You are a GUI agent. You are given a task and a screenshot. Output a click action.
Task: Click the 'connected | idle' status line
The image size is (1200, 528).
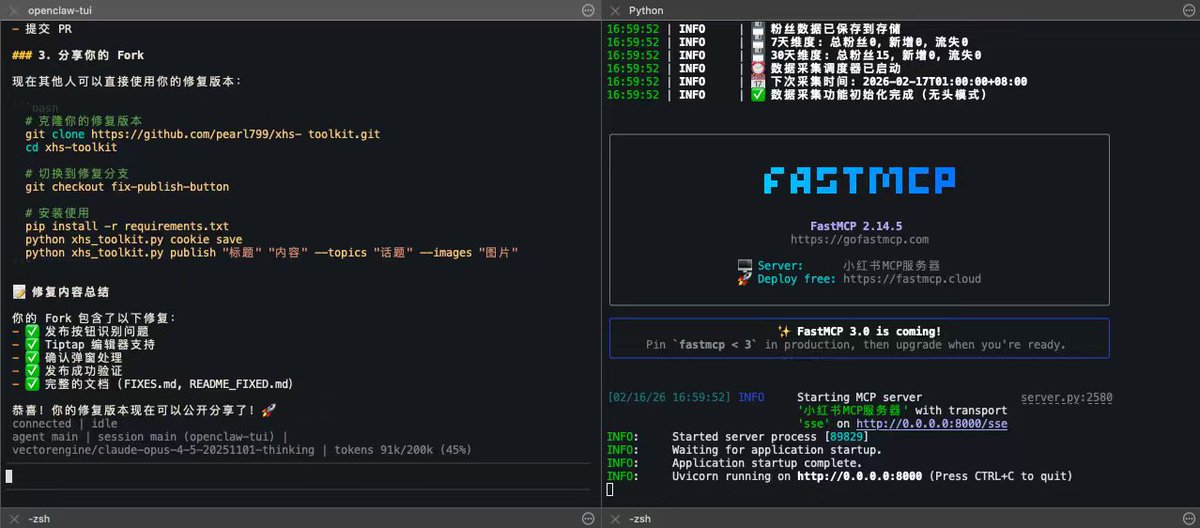click(x=64, y=424)
